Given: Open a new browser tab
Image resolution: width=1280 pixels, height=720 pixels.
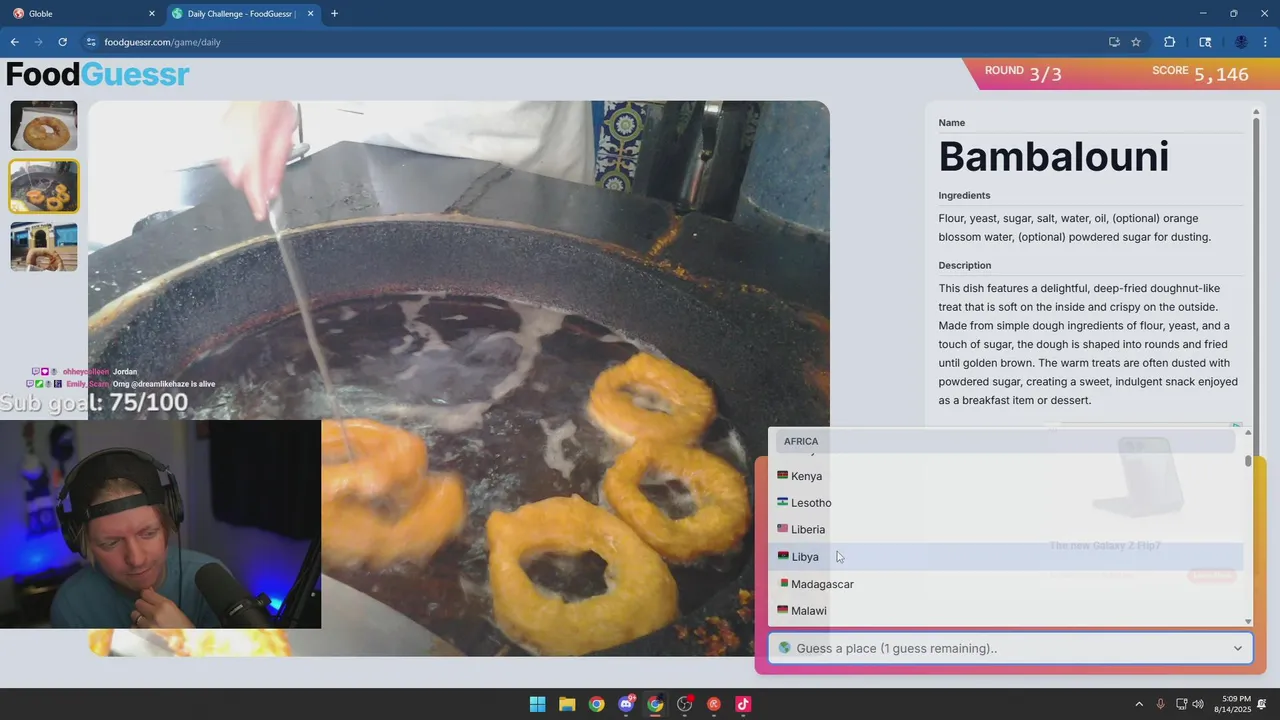Looking at the screenshot, I should pyautogui.click(x=334, y=14).
